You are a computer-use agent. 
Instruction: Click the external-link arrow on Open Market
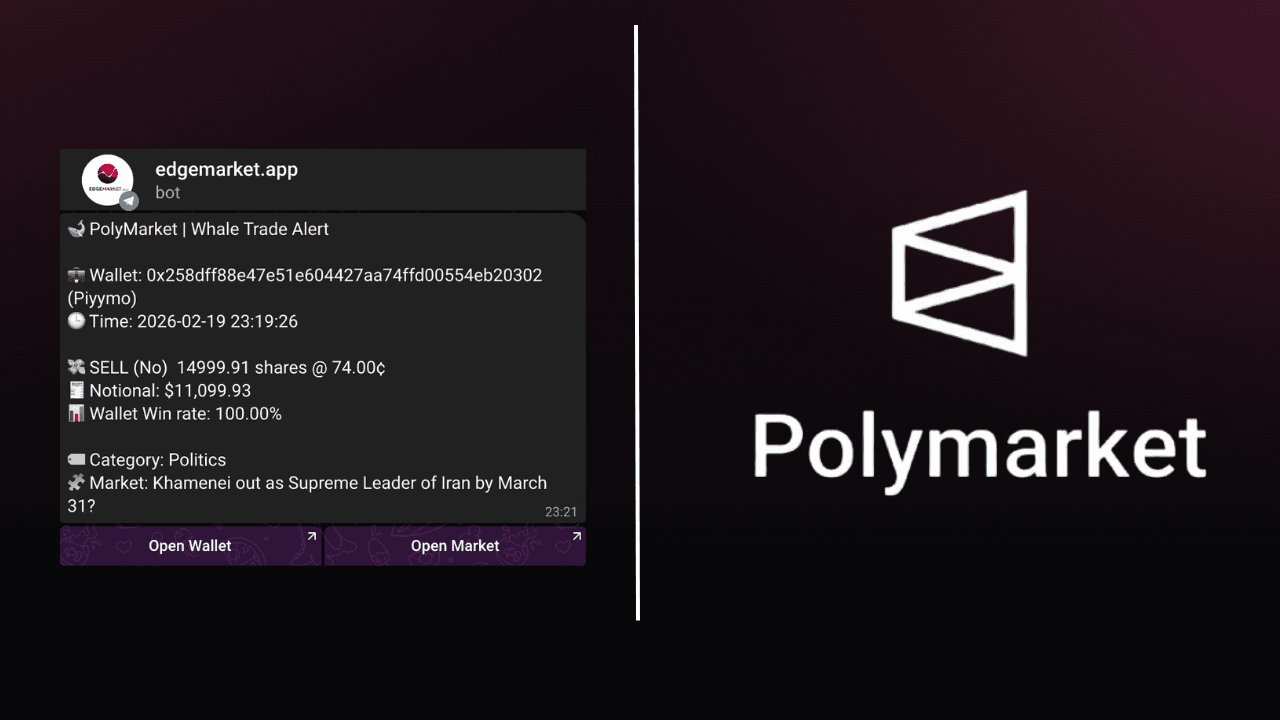pyautogui.click(x=577, y=536)
